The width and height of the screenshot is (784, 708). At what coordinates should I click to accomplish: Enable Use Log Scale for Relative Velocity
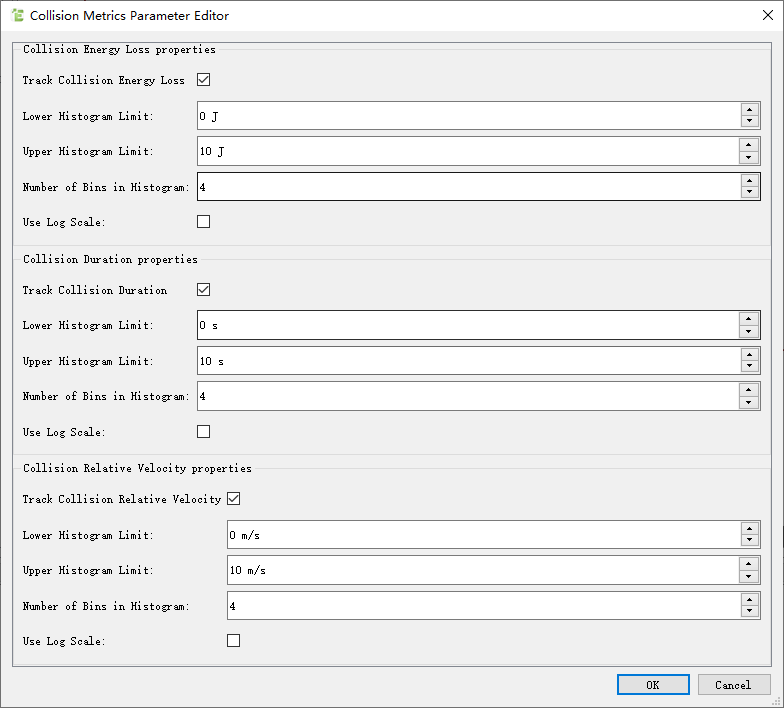(234, 641)
